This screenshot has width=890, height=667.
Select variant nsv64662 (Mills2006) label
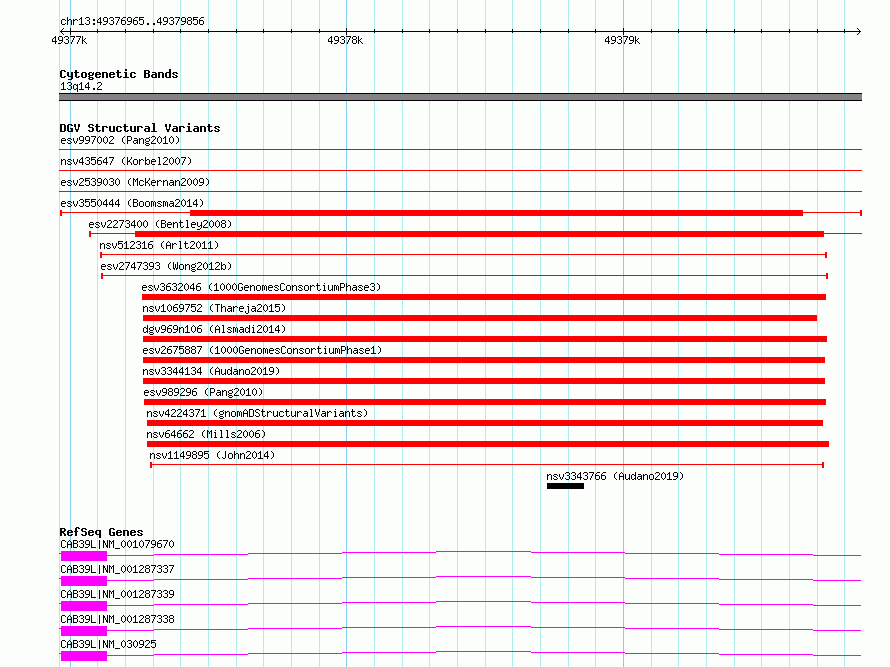point(206,434)
